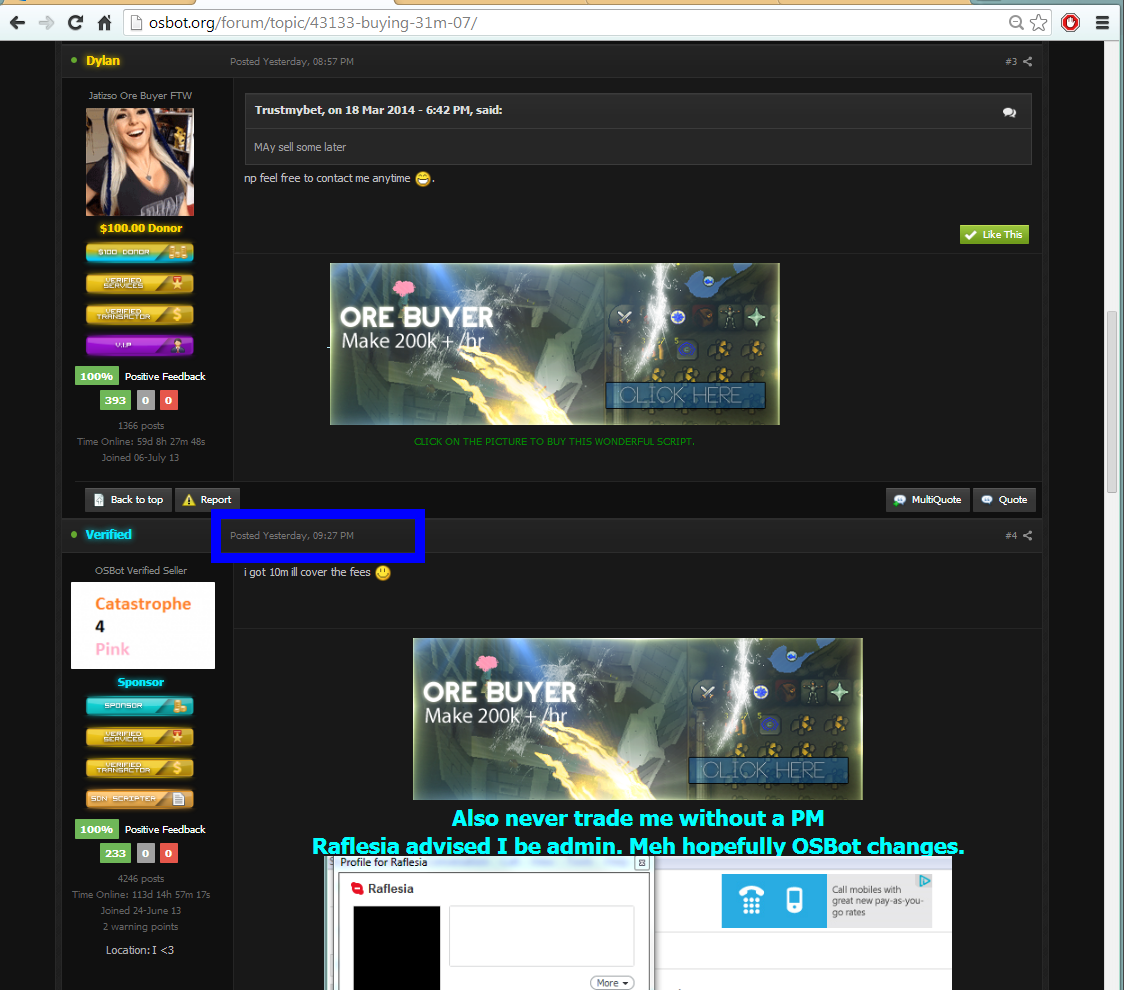1124x990 pixels.
Task: Report Dylan's post
Action: [207, 500]
